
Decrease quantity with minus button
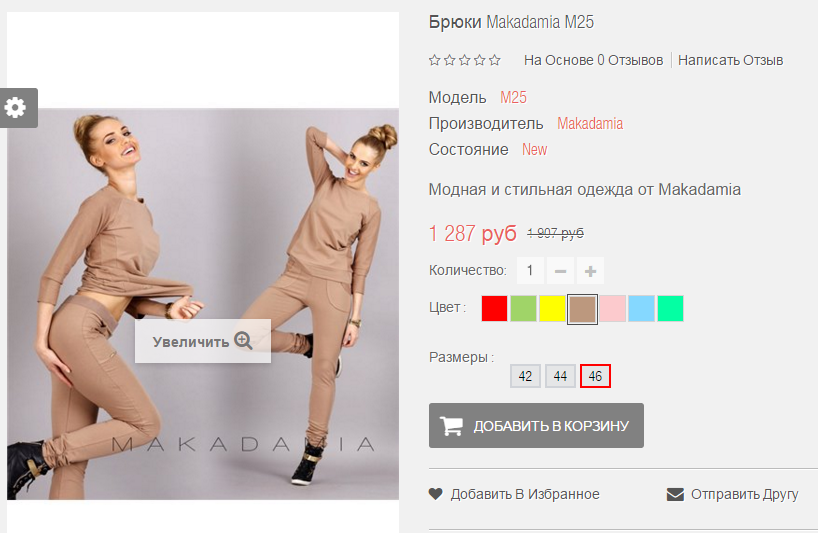560,271
